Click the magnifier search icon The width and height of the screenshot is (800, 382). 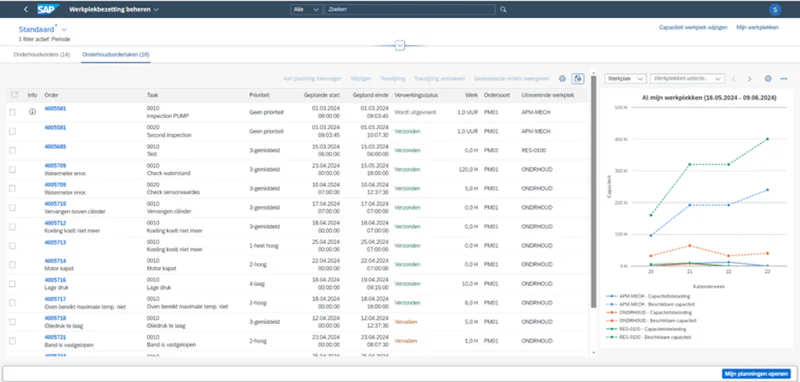[503, 9]
